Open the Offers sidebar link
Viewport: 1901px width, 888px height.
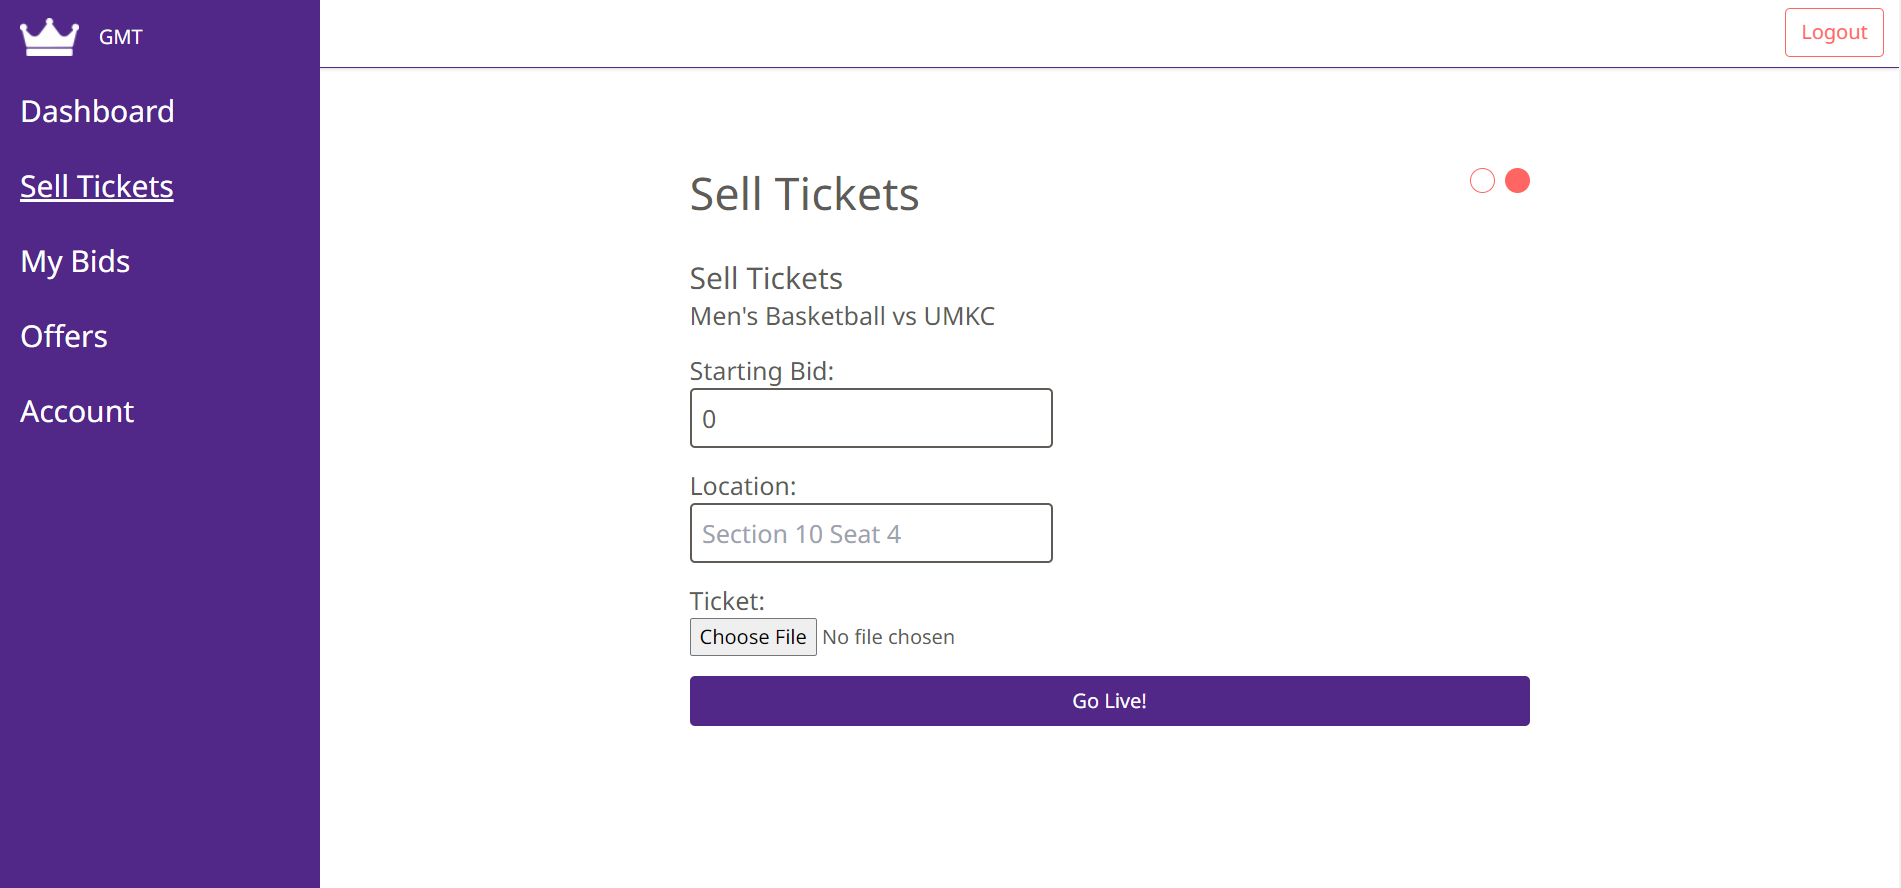pos(64,336)
